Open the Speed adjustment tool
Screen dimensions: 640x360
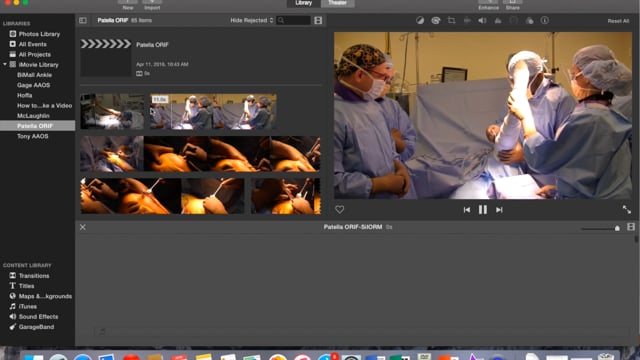pyautogui.click(x=513, y=20)
